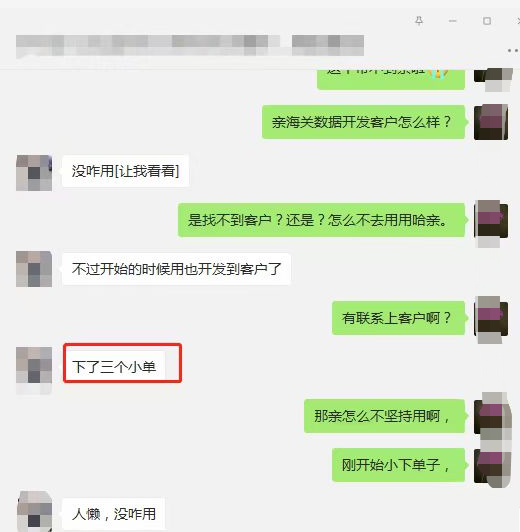Select the "人懒，没咋用" message
Screen dimensions: 520x532
pyautogui.click(x=113, y=514)
